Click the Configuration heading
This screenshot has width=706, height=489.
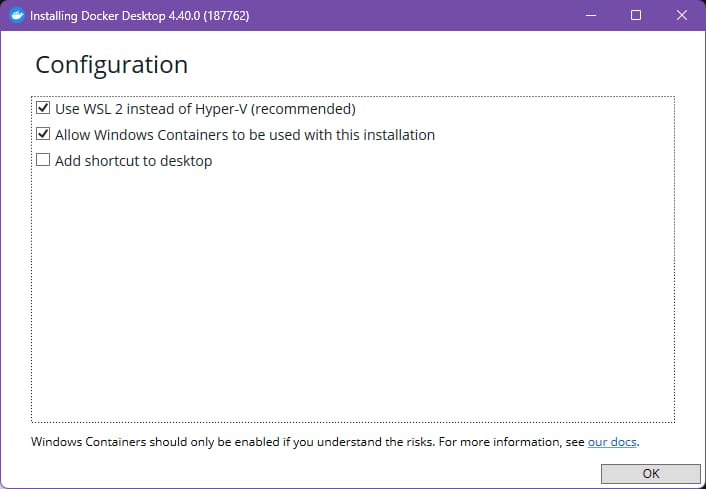point(112,65)
